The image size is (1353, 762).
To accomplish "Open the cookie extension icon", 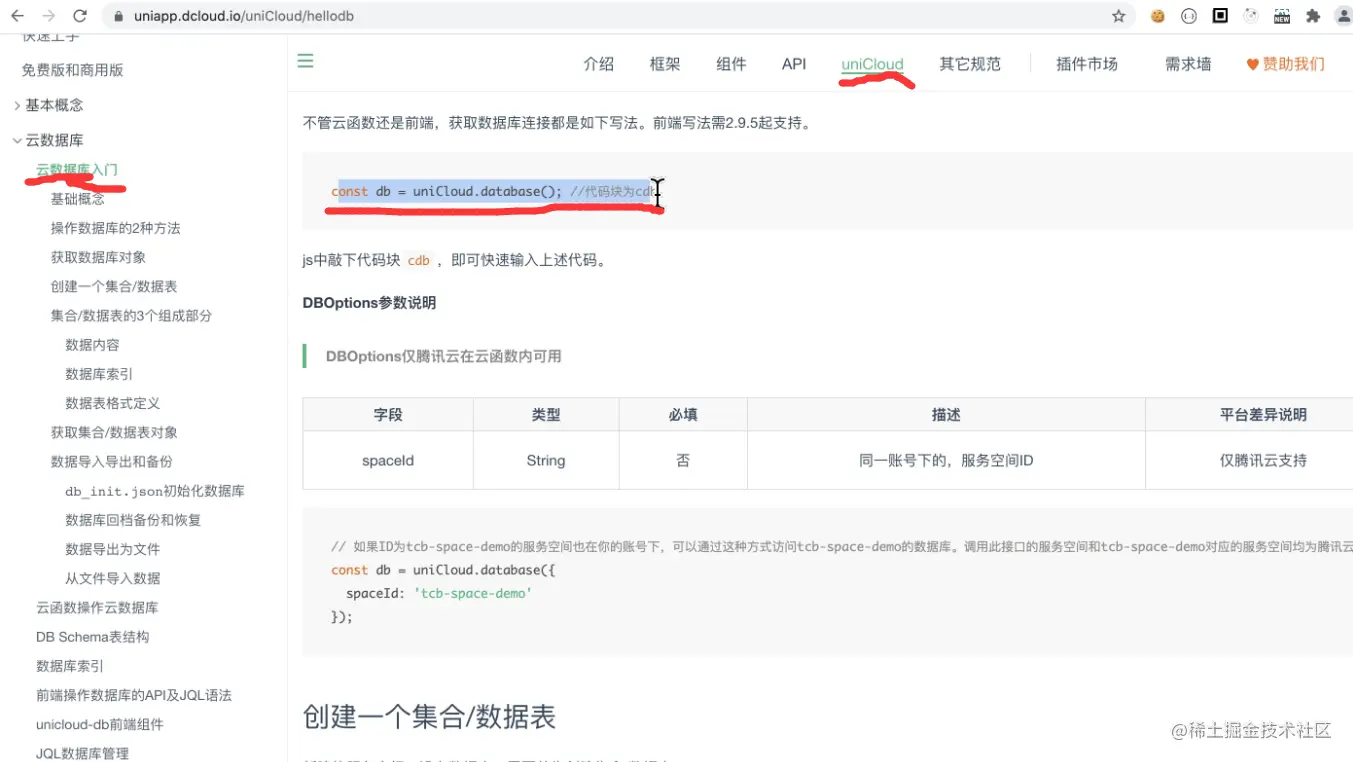I will [x=1158, y=16].
